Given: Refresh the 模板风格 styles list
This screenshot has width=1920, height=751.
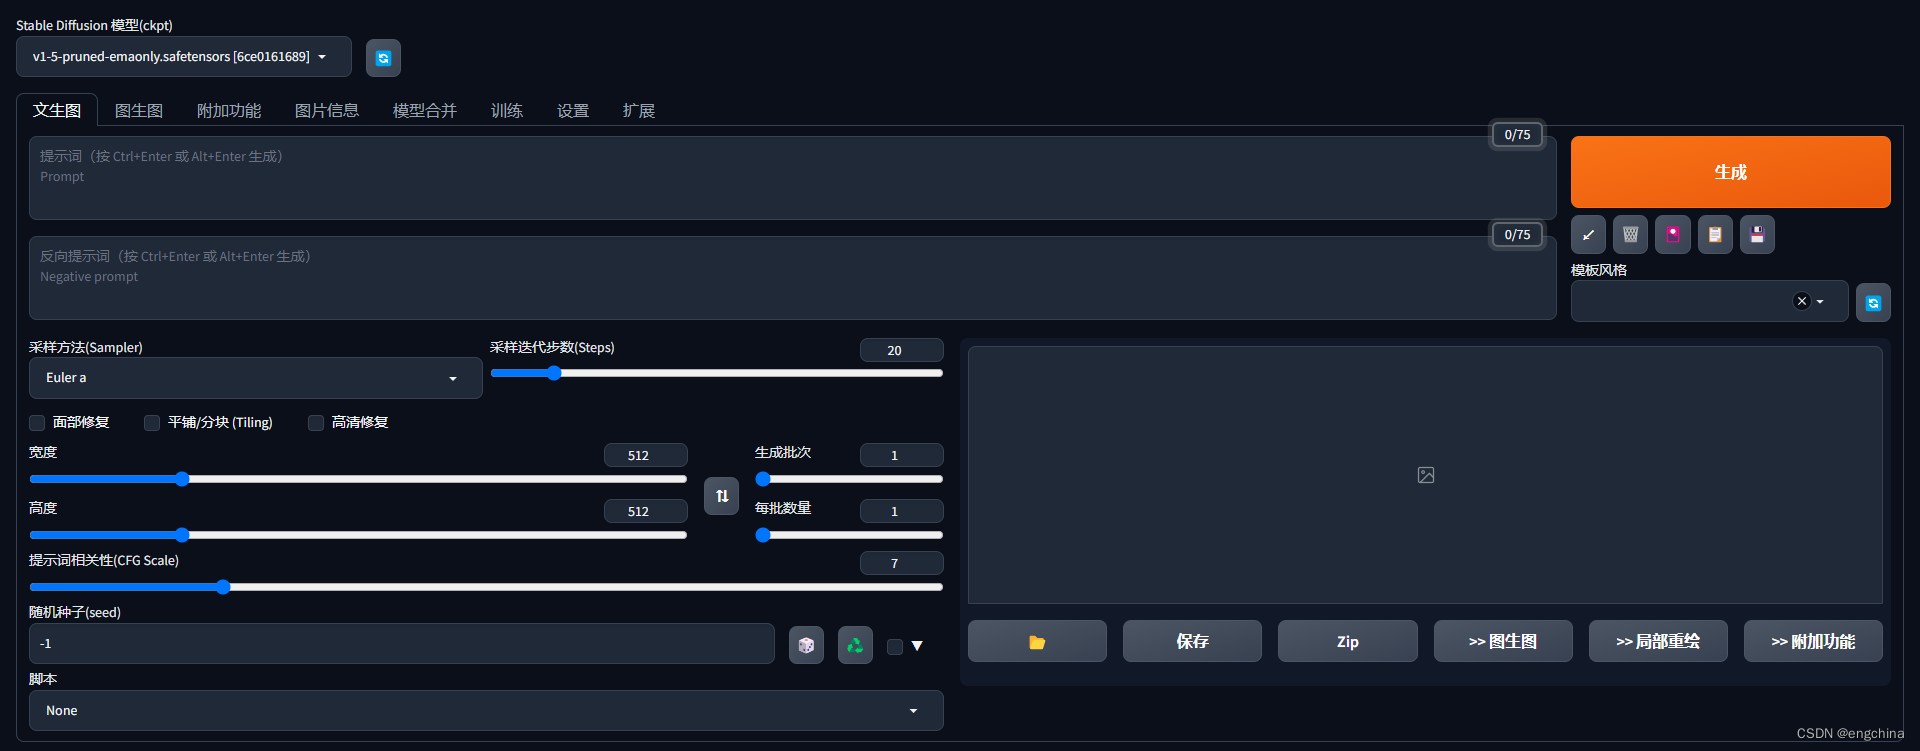Looking at the screenshot, I should pyautogui.click(x=1873, y=302).
